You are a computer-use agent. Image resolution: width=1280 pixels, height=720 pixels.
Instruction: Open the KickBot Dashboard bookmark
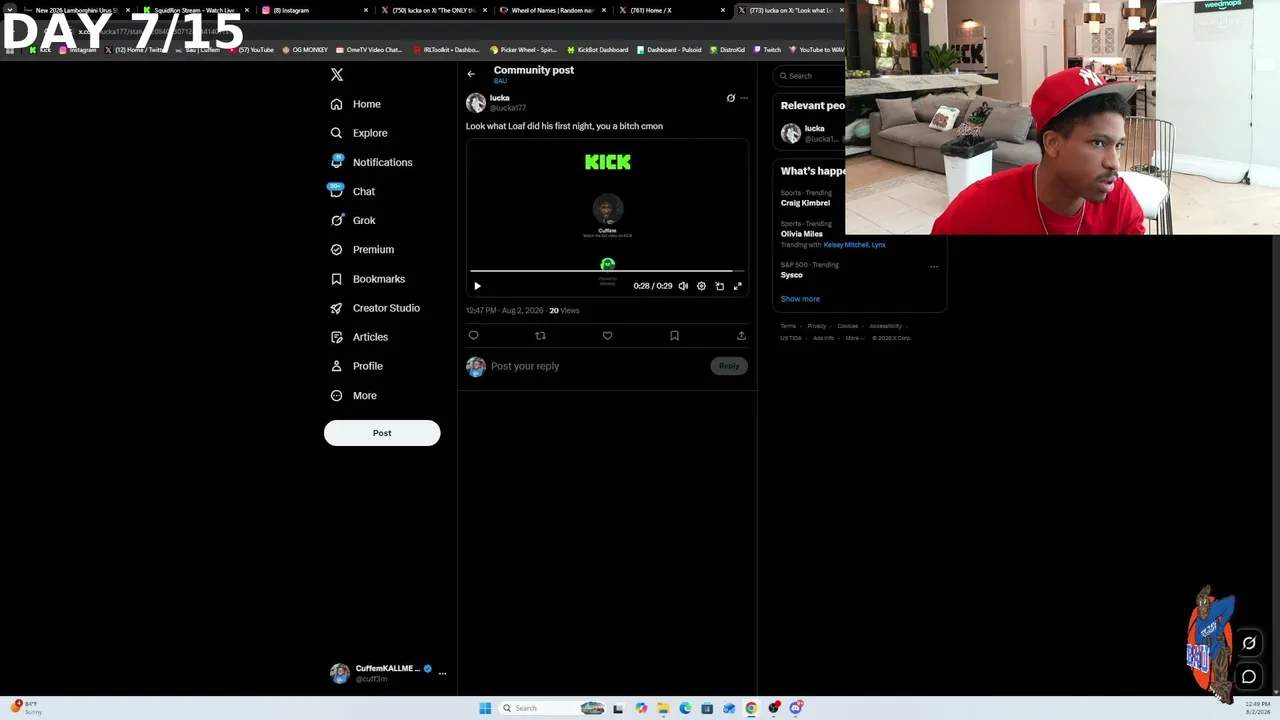click(x=597, y=50)
